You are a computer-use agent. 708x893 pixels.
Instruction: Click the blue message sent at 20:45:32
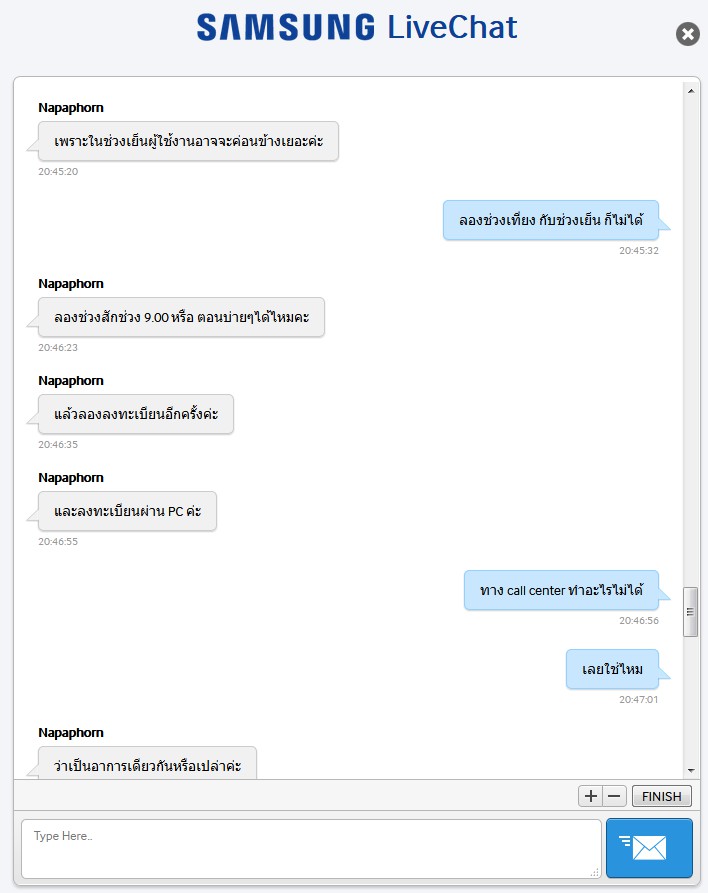[x=551, y=220]
